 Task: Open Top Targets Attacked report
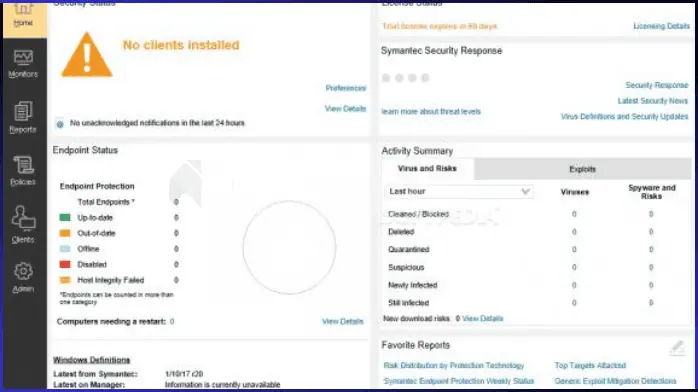coord(590,365)
